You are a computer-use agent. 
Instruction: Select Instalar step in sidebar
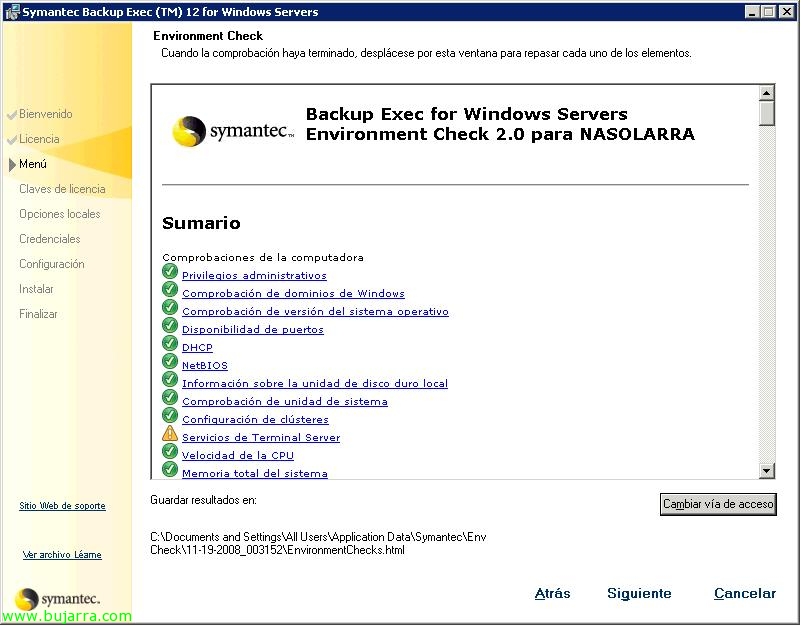coord(36,289)
